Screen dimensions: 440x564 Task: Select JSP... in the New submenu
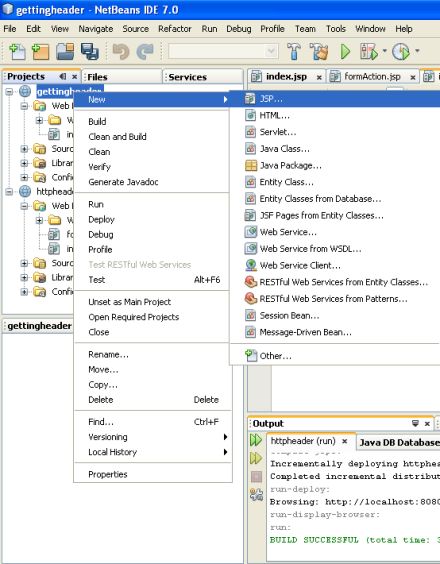pos(335,99)
